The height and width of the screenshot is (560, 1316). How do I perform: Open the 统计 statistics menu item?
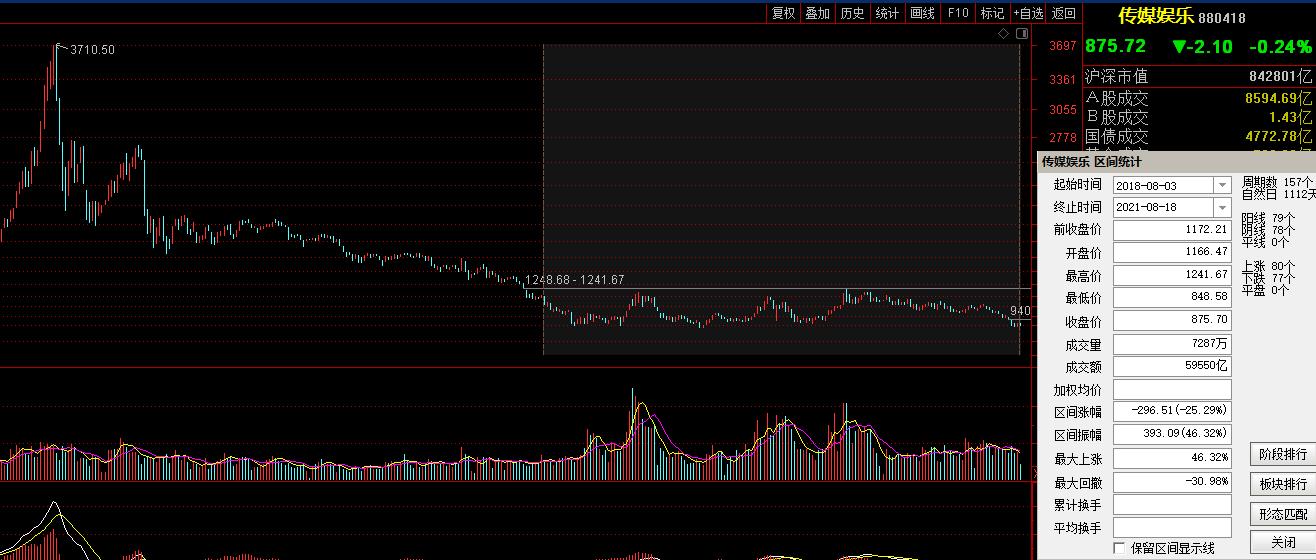(887, 13)
